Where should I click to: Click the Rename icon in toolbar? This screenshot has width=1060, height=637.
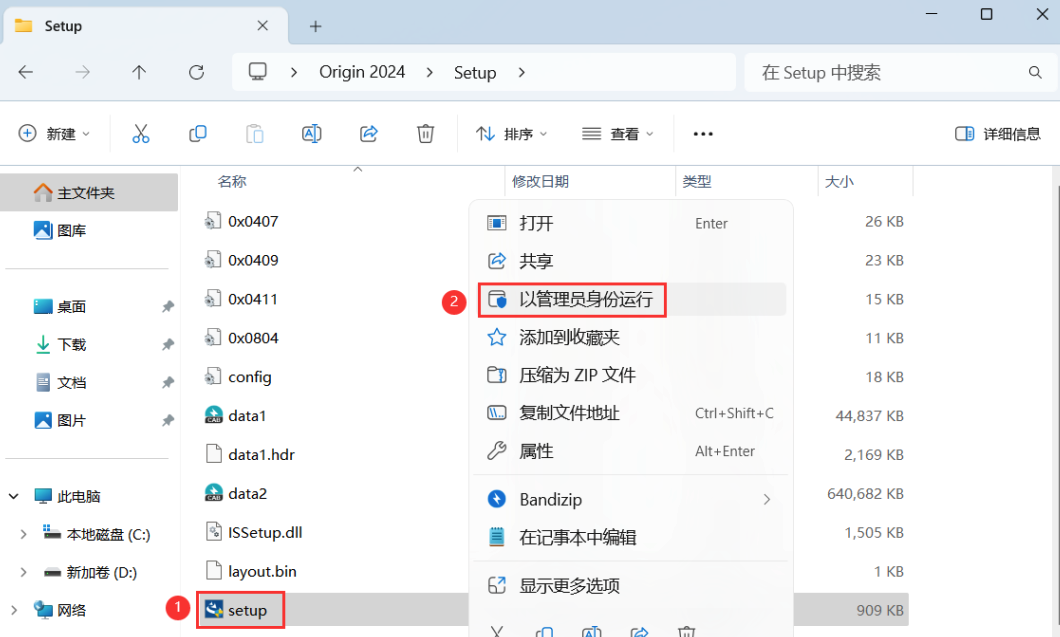click(312, 134)
